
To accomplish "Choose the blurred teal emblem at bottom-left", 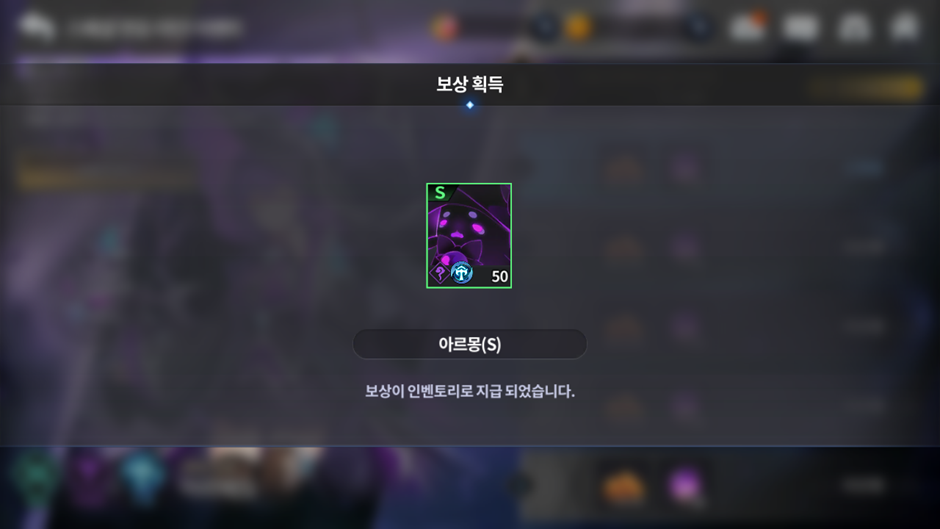I will (36, 477).
